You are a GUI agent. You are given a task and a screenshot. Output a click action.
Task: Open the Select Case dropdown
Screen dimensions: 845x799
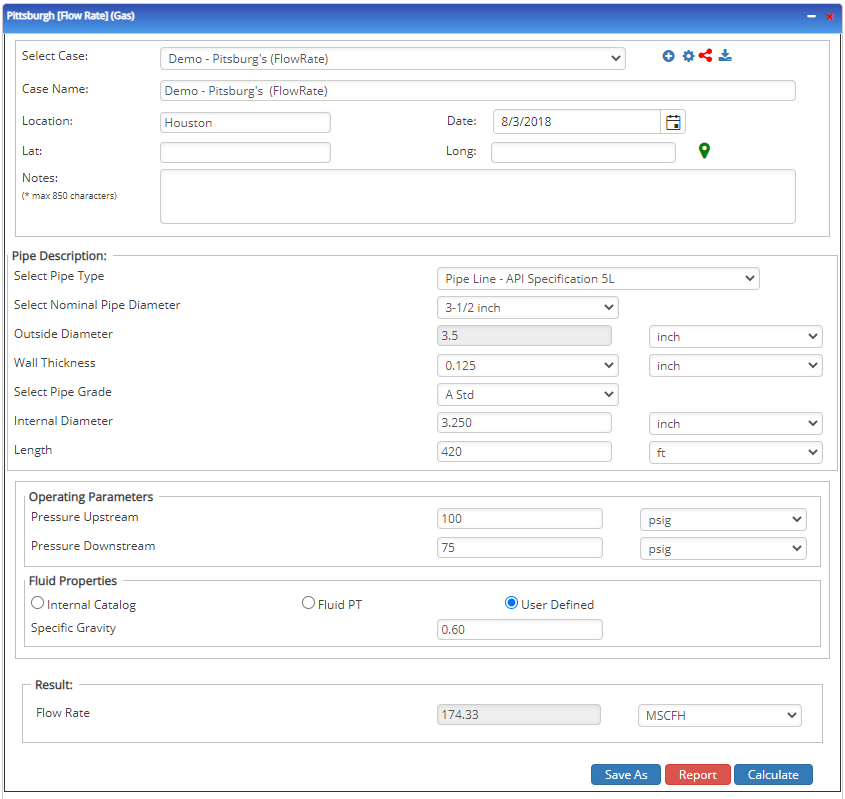click(x=393, y=58)
